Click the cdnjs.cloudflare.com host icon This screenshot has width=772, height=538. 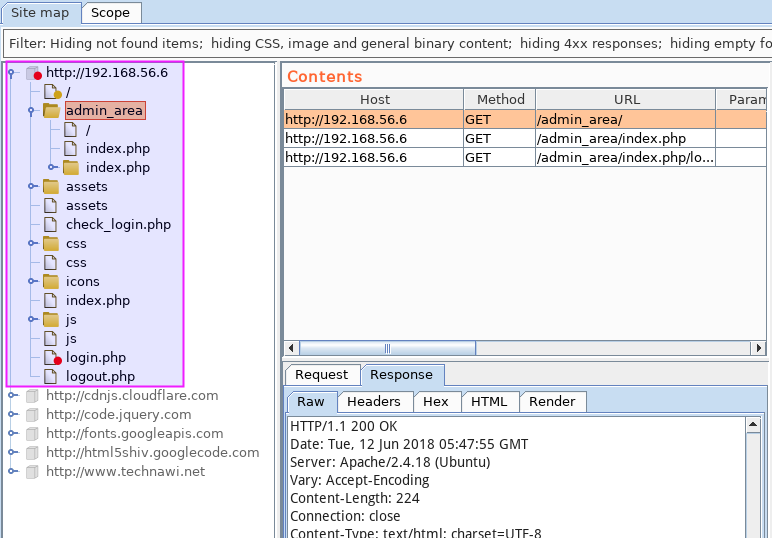32,396
